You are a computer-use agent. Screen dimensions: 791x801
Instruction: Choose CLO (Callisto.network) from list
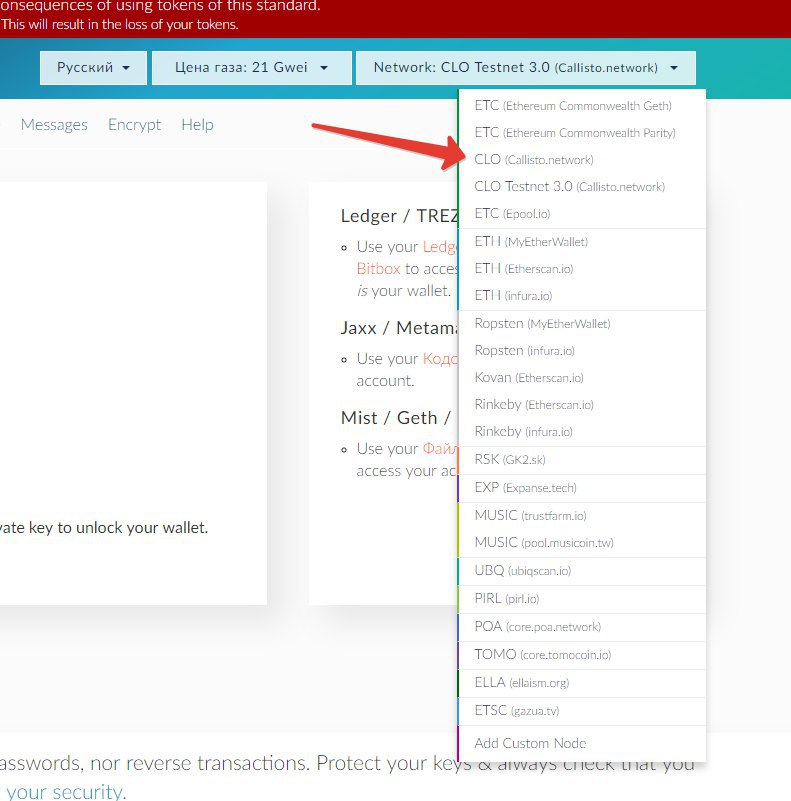(x=582, y=160)
